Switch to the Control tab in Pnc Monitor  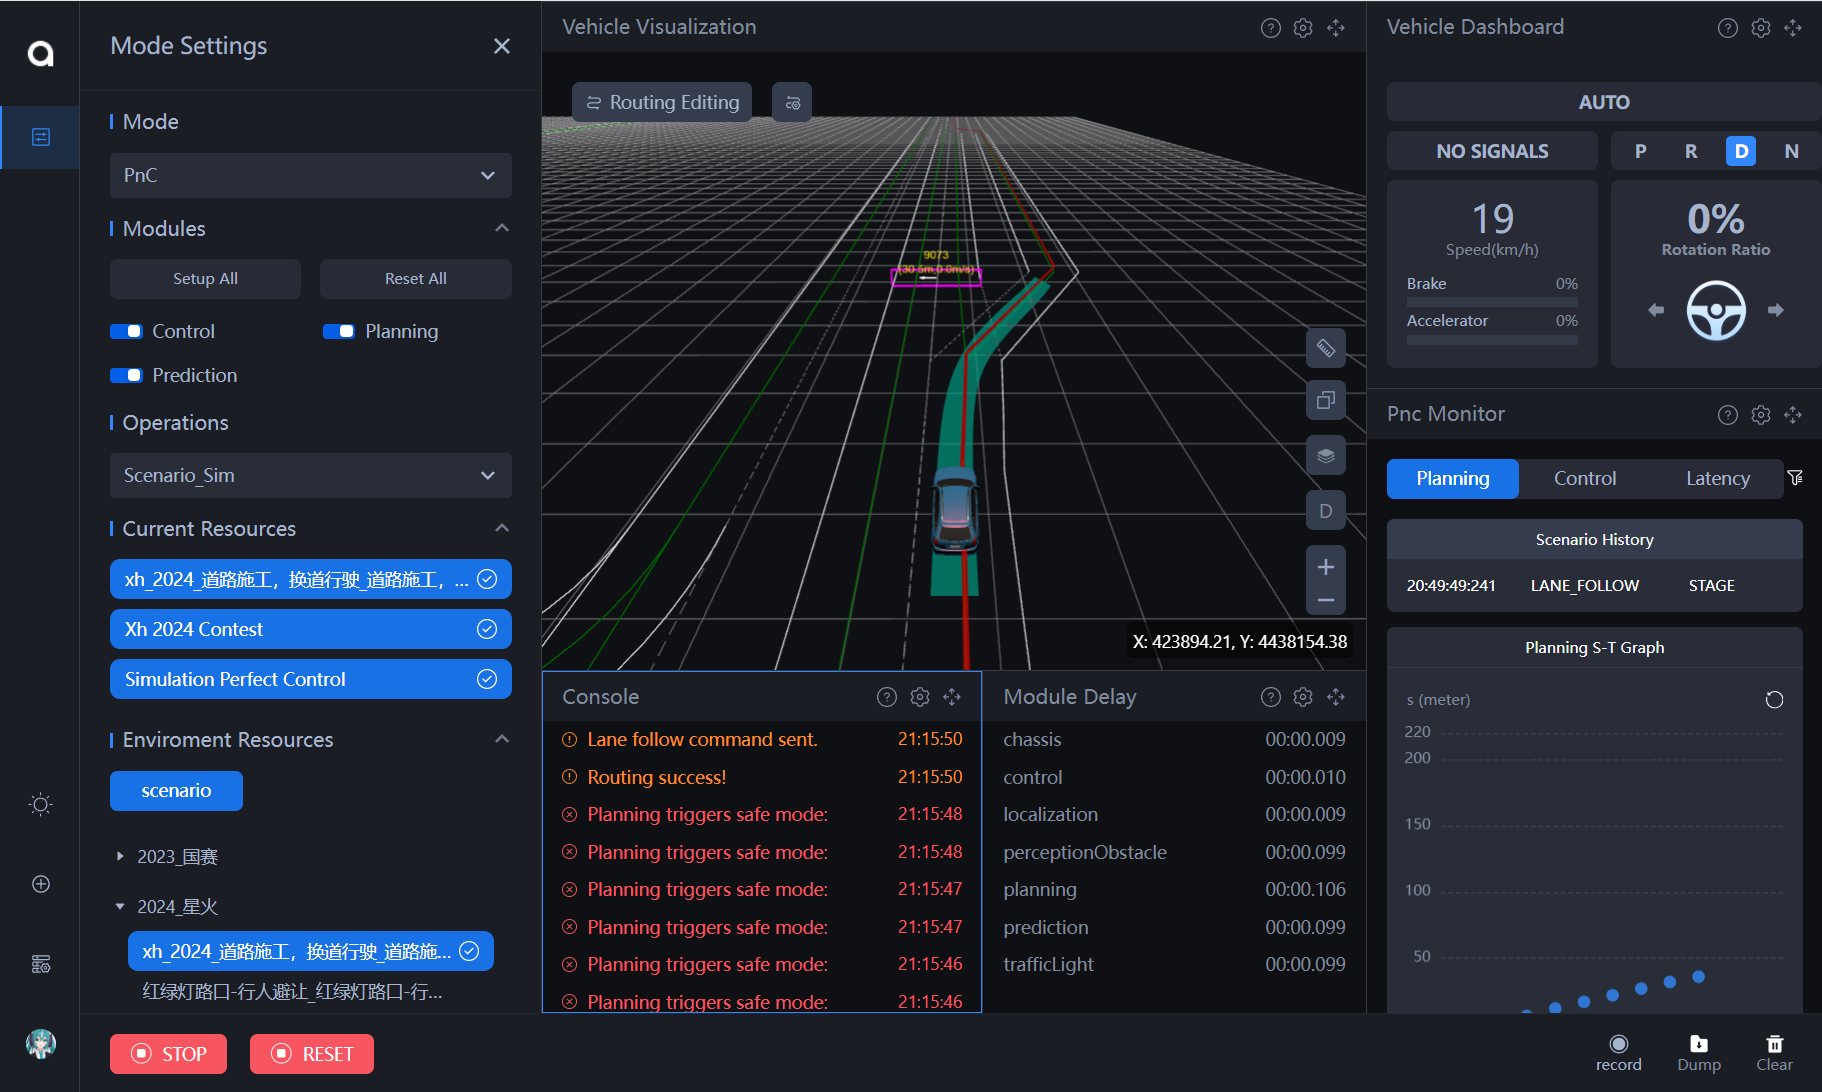(1584, 479)
